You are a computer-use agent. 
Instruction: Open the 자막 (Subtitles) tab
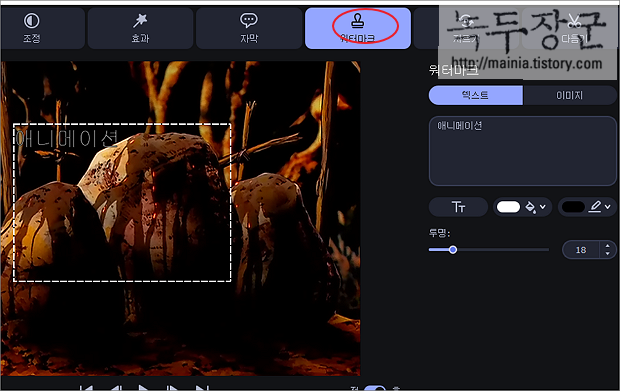click(x=249, y=28)
